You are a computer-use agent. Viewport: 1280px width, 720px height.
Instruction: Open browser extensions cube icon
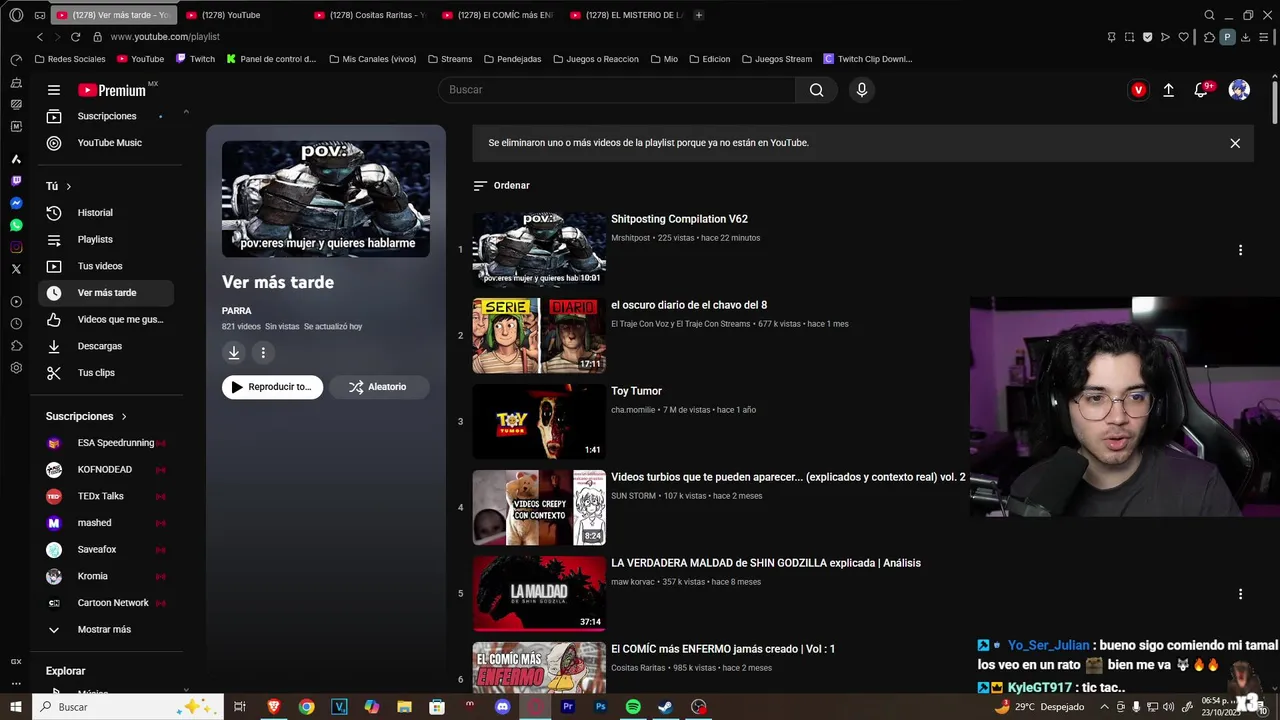pyautogui.click(x=1209, y=37)
